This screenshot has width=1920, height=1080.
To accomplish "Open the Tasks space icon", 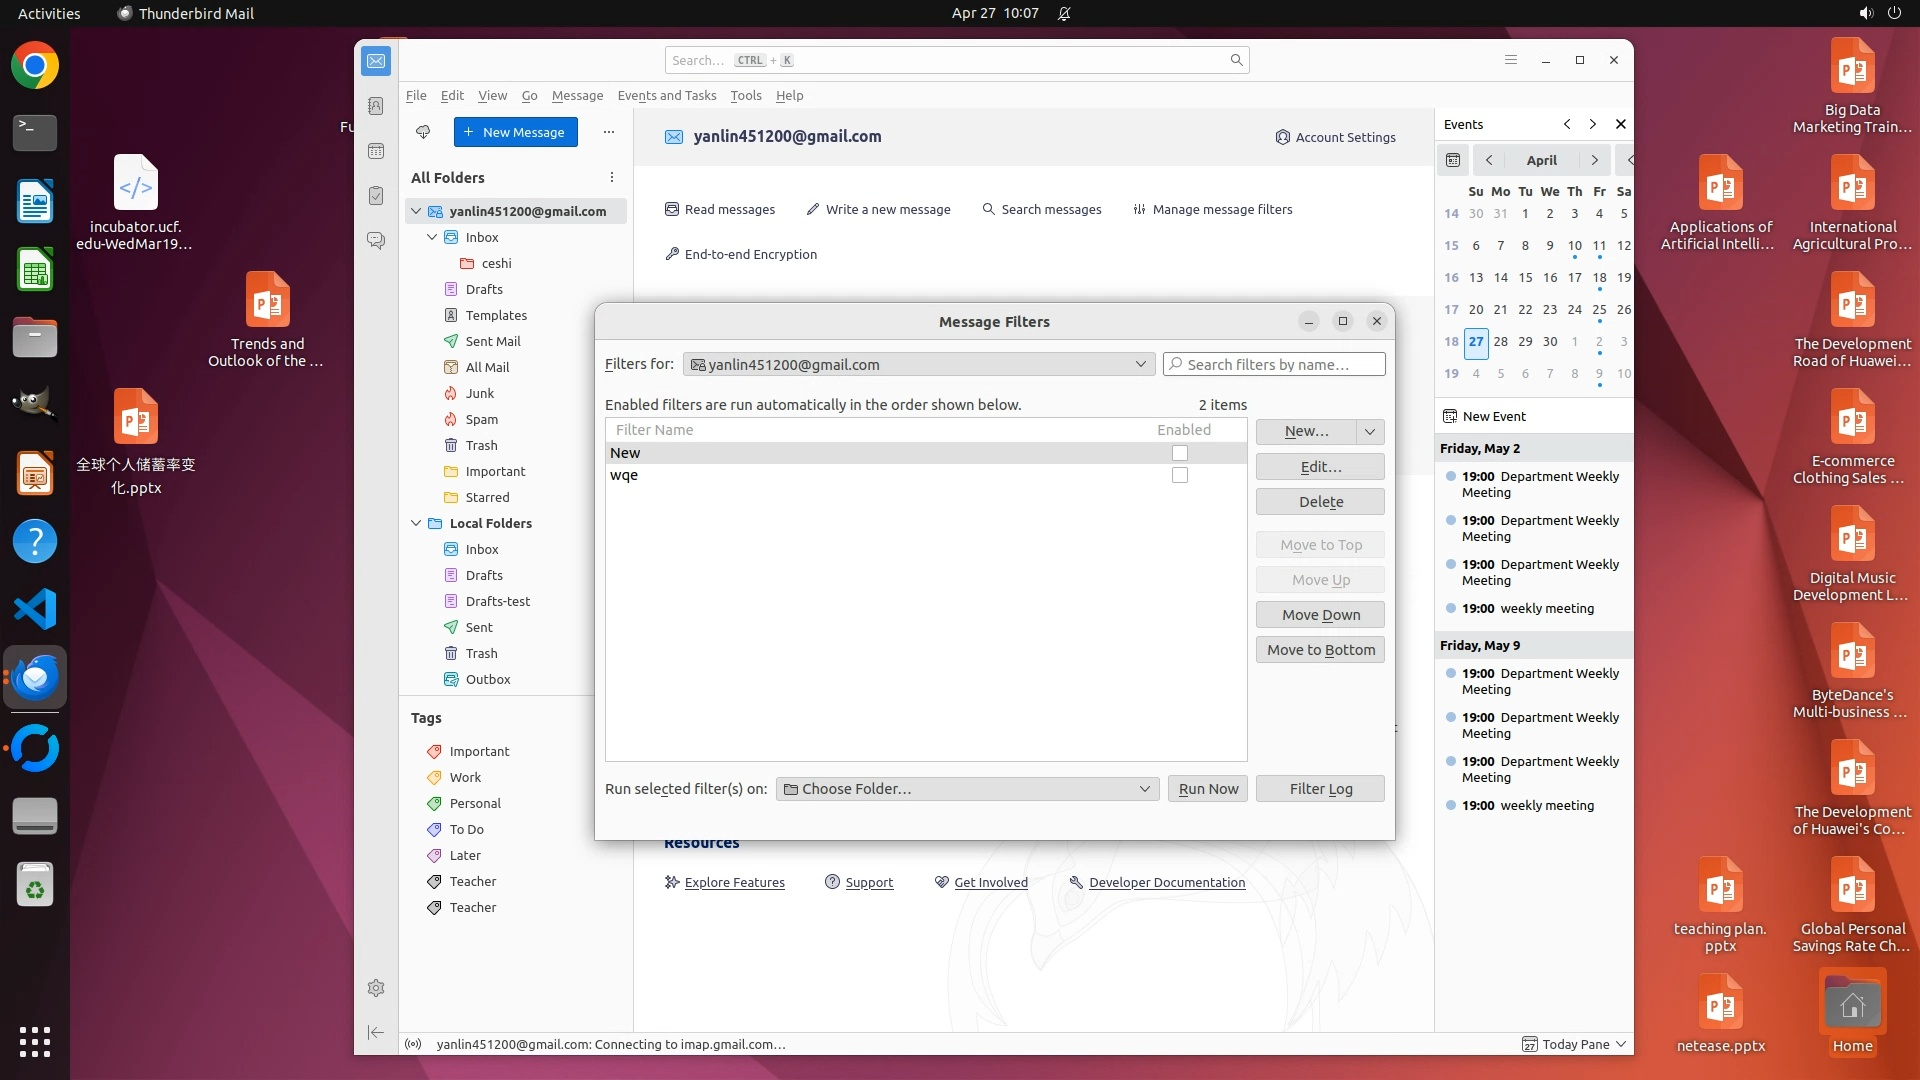I will tap(376, 196).
